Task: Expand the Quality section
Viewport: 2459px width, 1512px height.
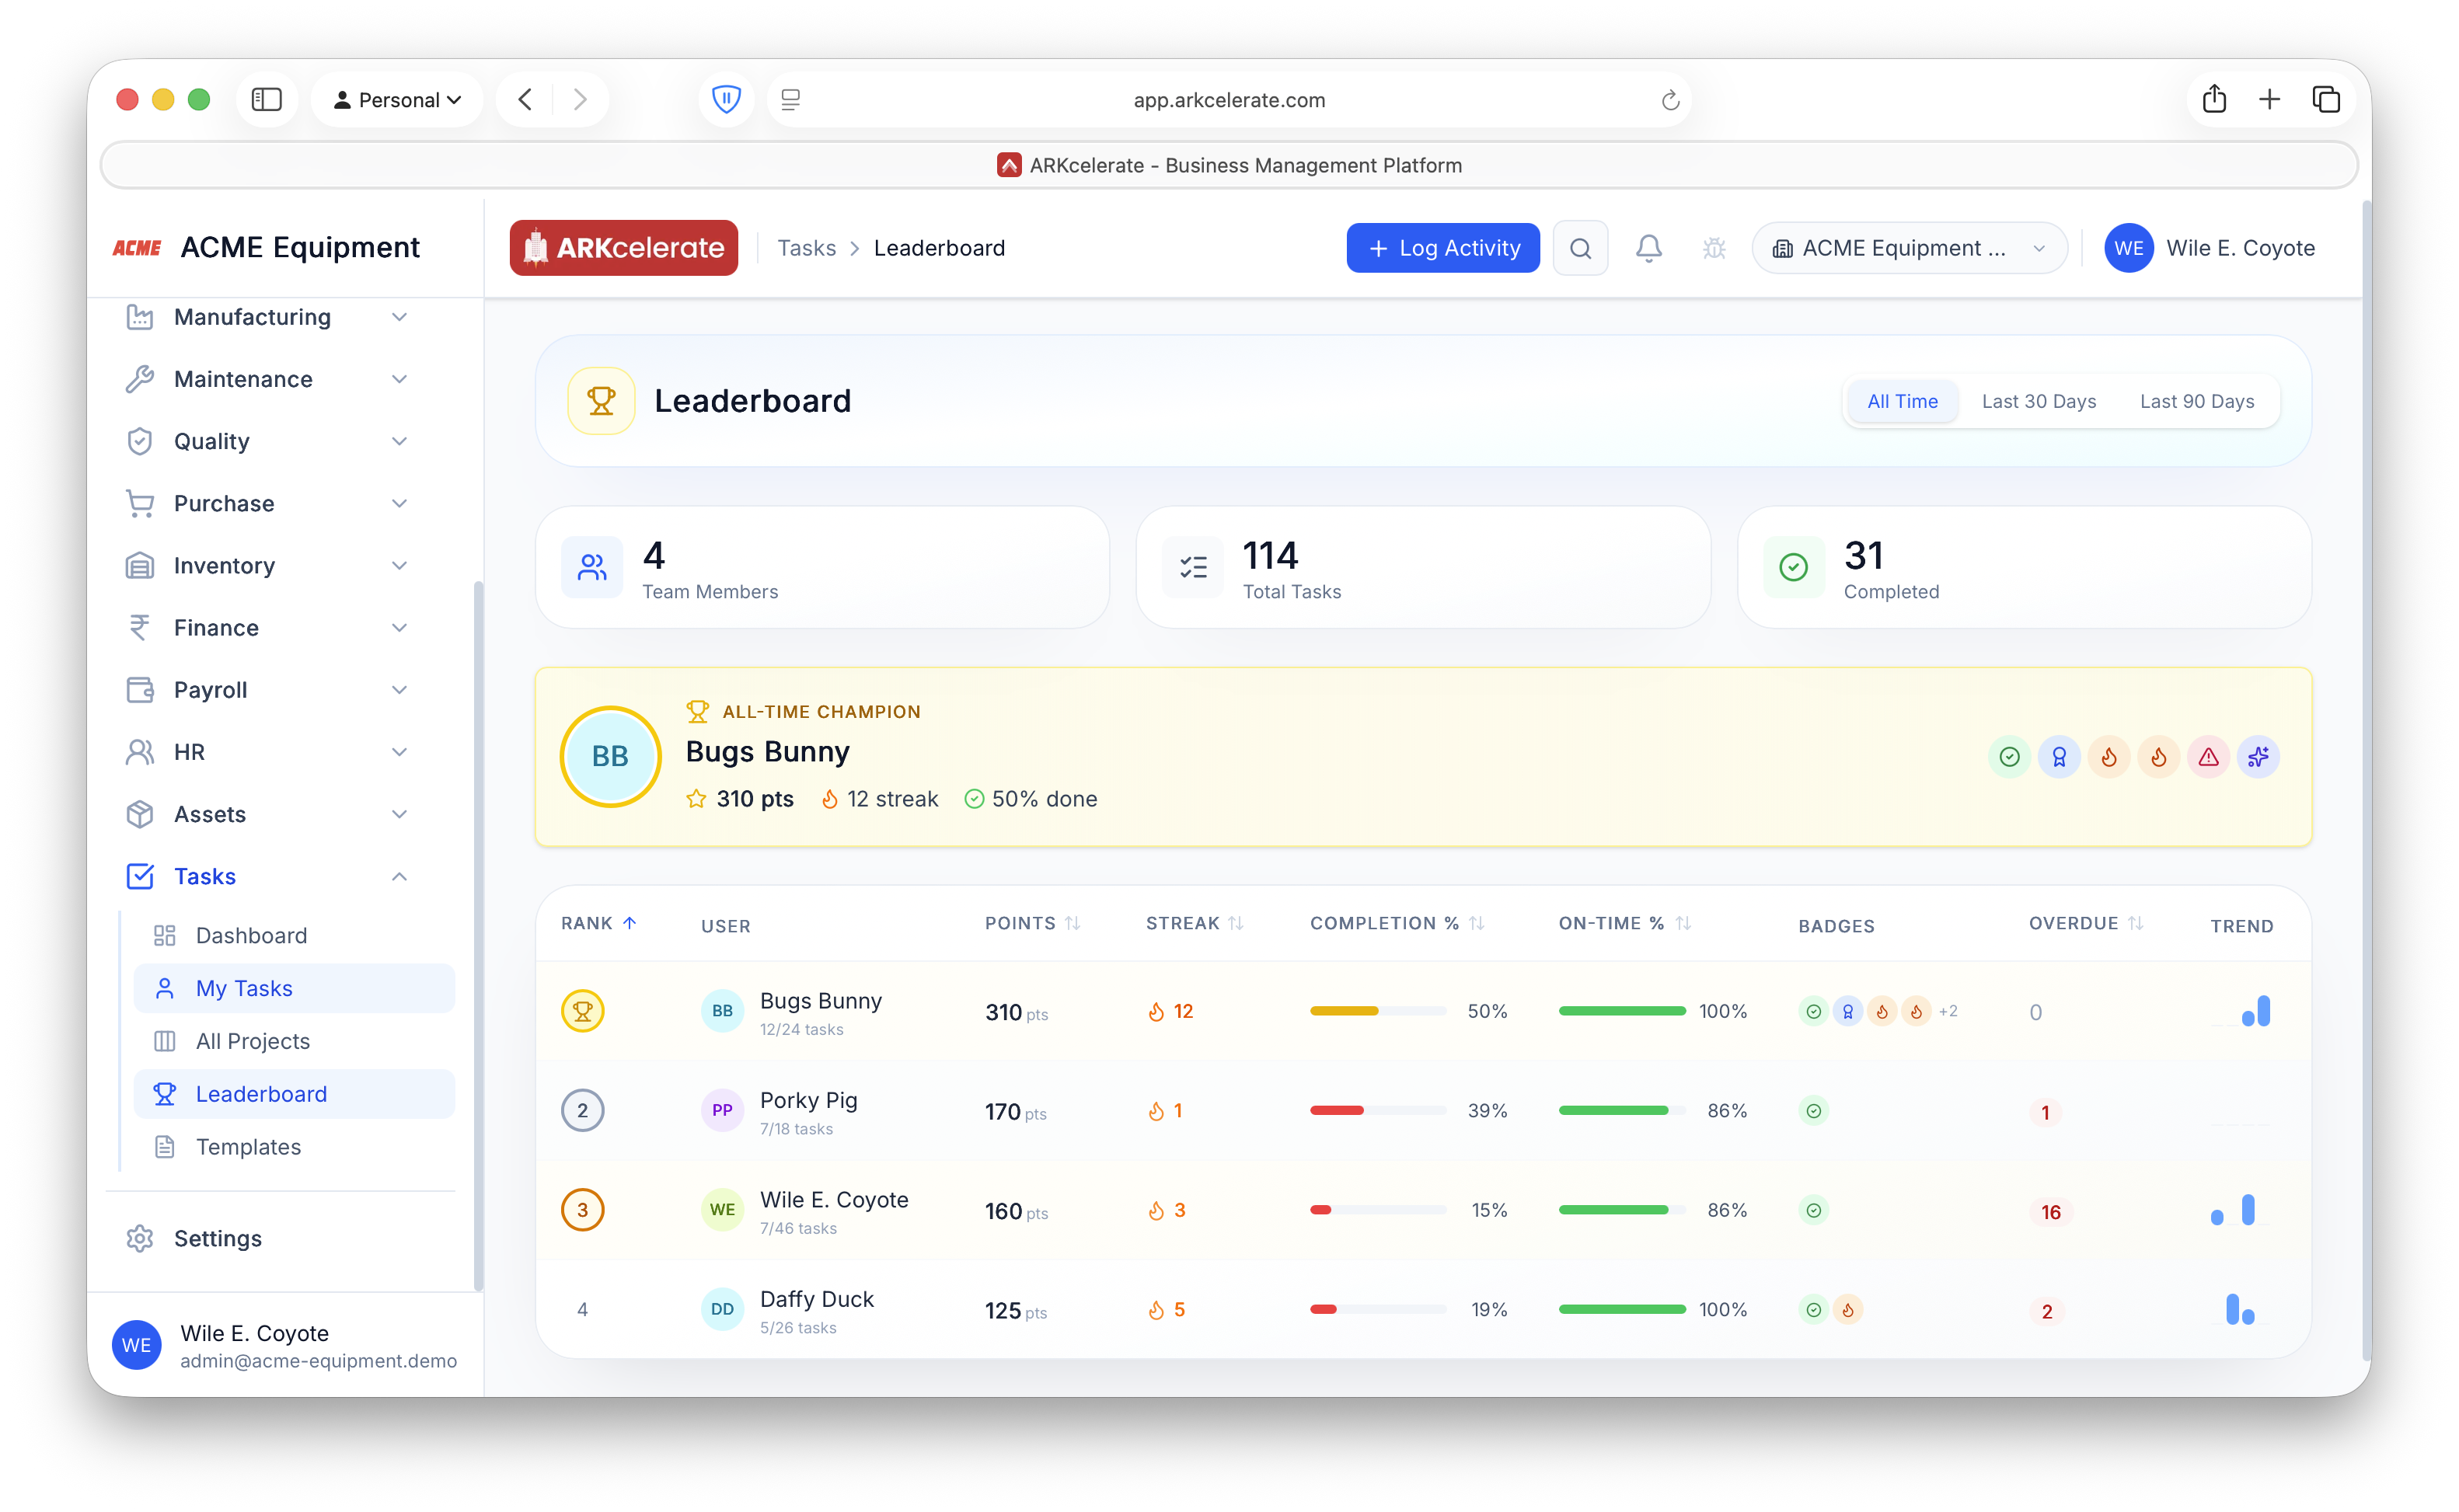Action: tap(270, 441)
